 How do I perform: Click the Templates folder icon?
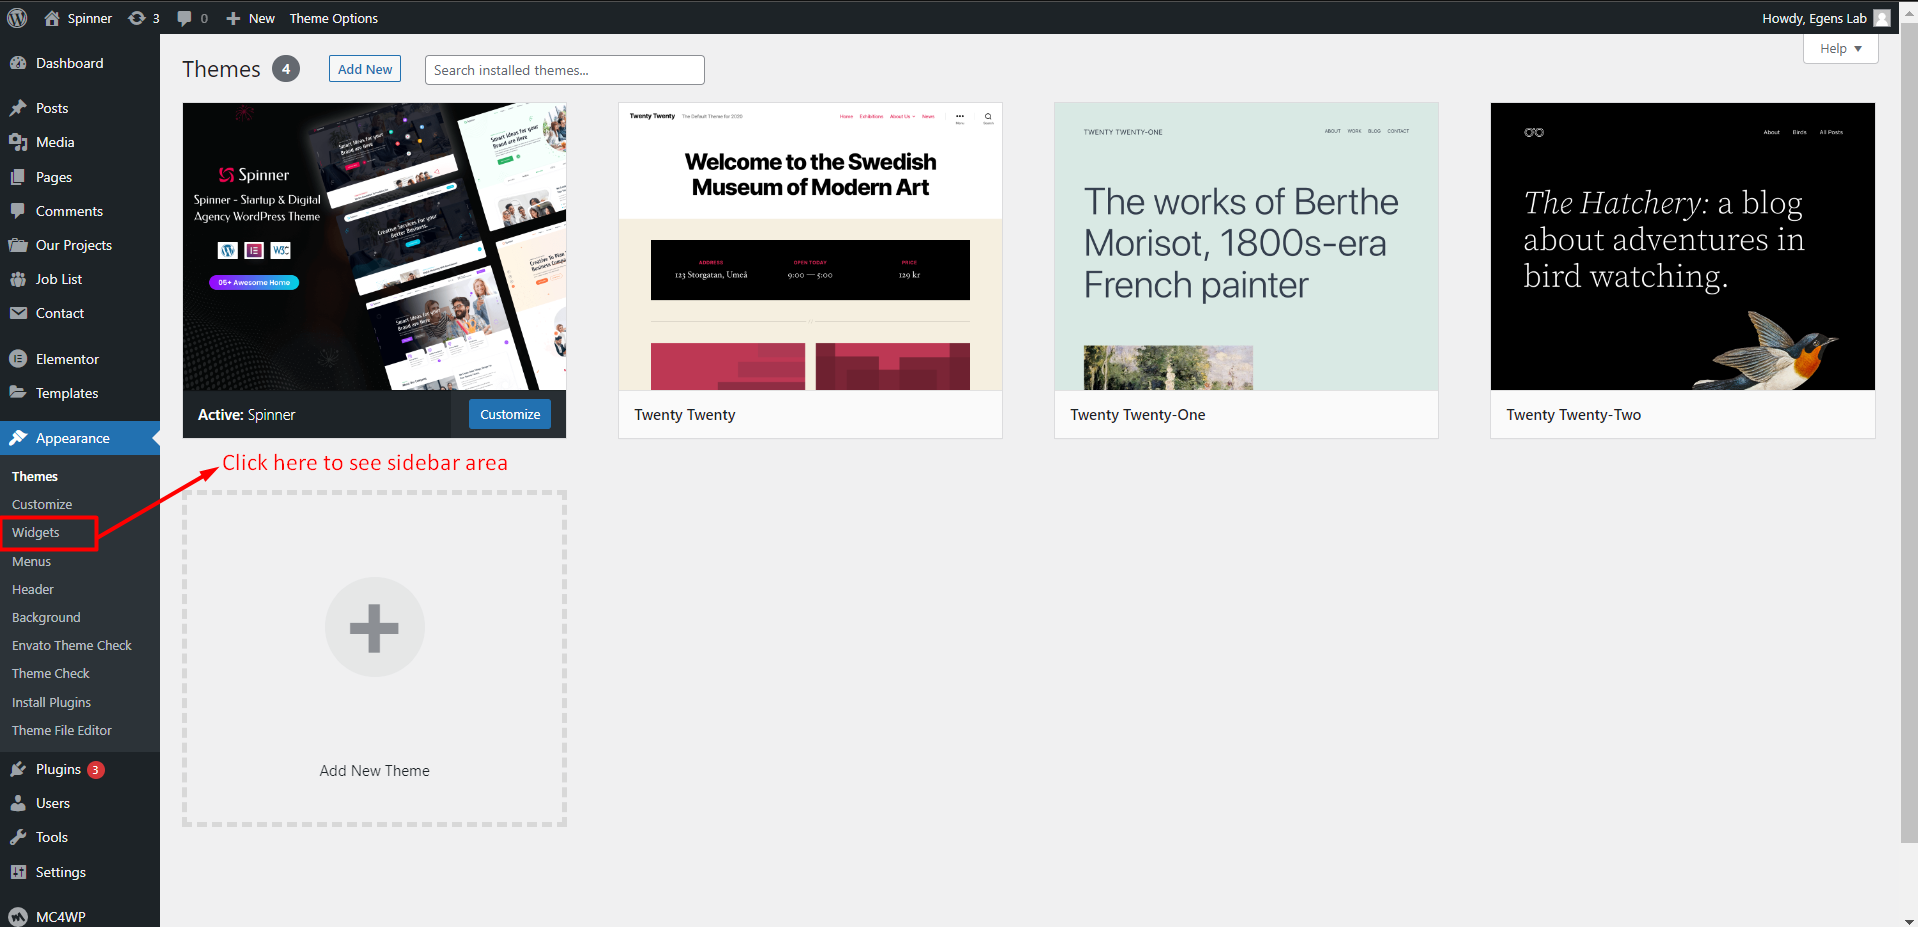[18, 393]
